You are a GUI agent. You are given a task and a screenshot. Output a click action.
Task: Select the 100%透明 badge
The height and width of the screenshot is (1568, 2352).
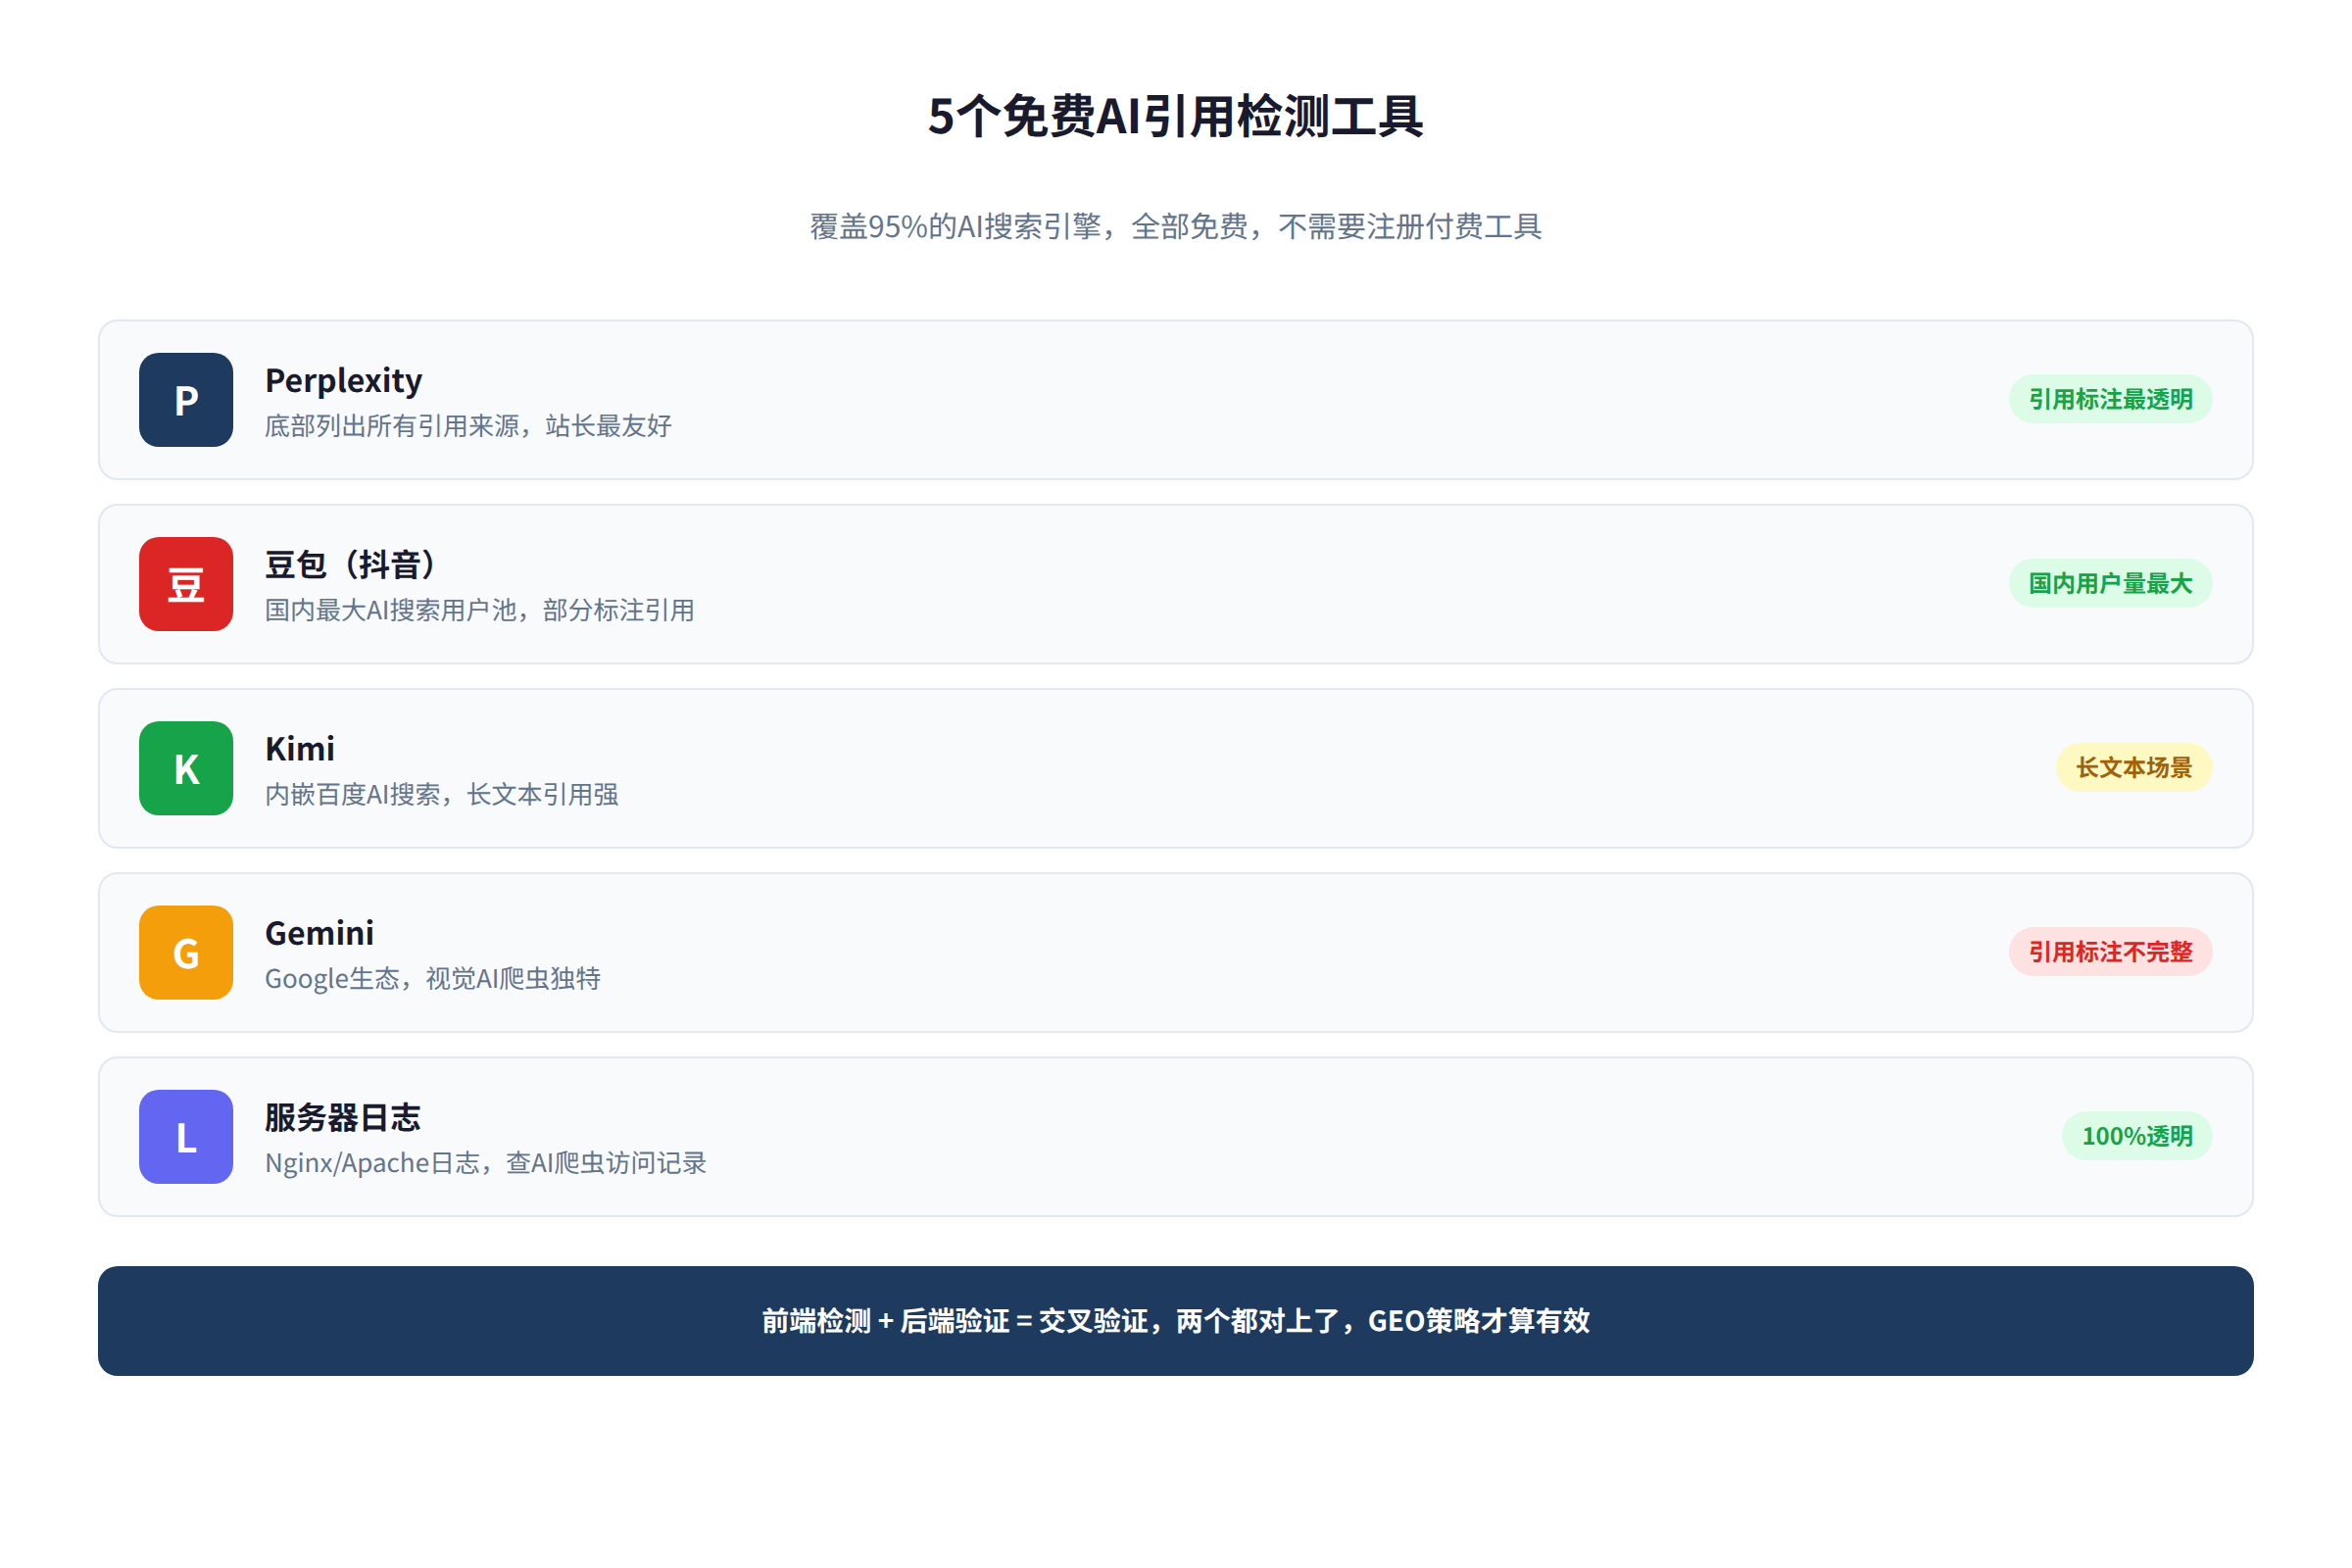pos(2137,1136)
